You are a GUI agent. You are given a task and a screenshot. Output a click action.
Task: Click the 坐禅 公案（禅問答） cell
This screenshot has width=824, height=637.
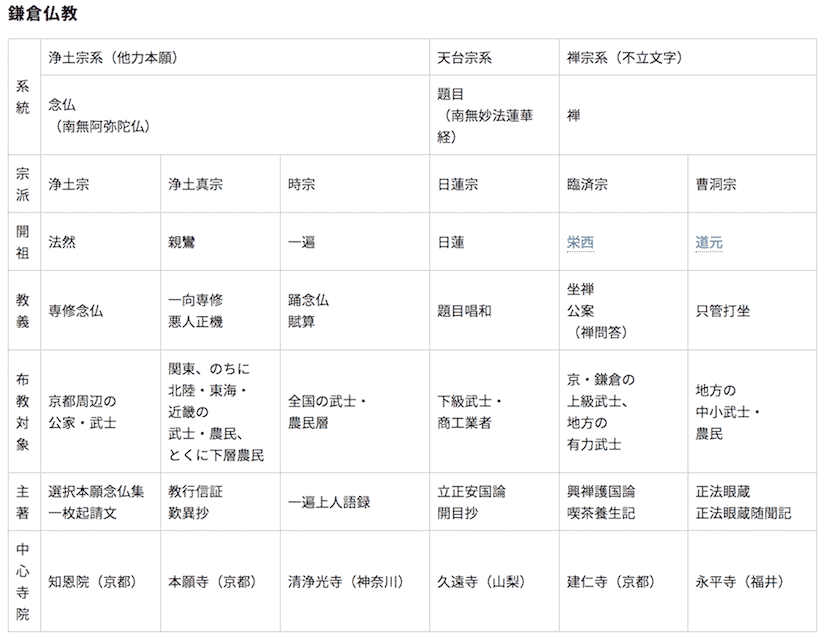pos(623,311)
